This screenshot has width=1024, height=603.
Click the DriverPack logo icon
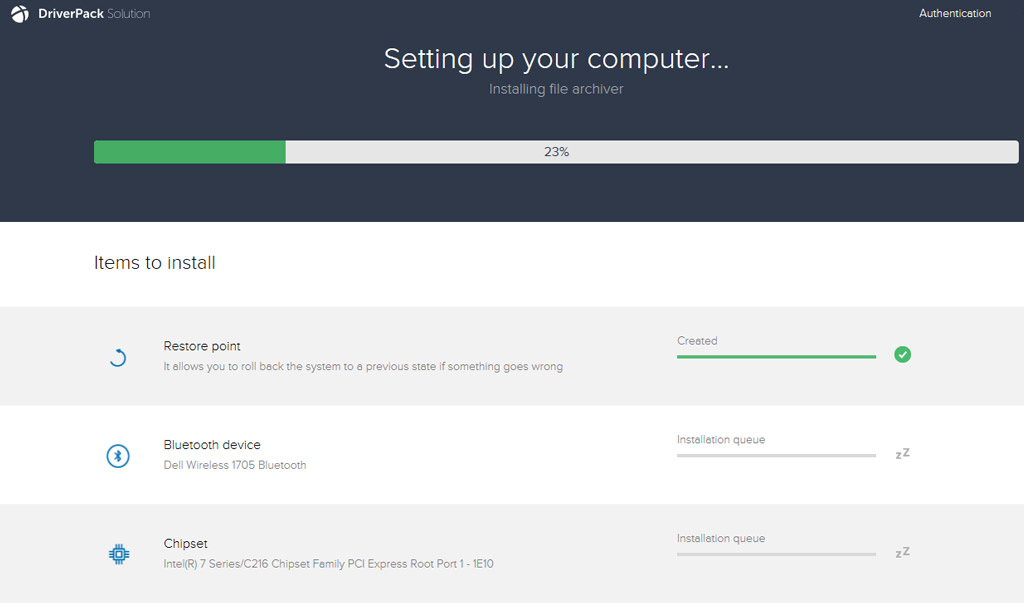[x=20, y=14]
